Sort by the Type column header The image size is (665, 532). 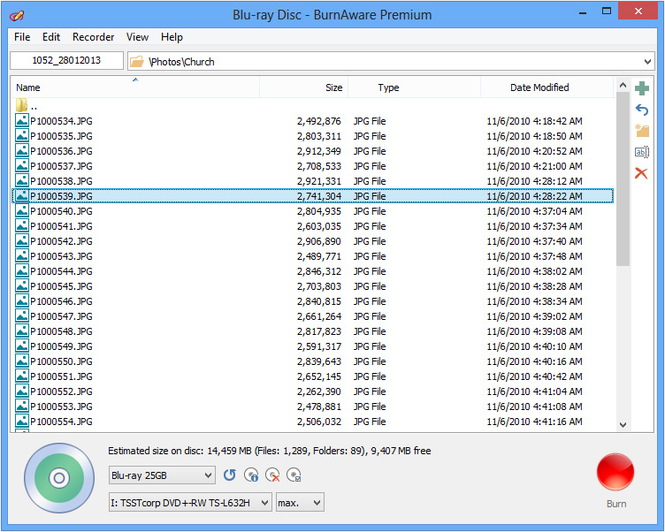tap(414, 87)
